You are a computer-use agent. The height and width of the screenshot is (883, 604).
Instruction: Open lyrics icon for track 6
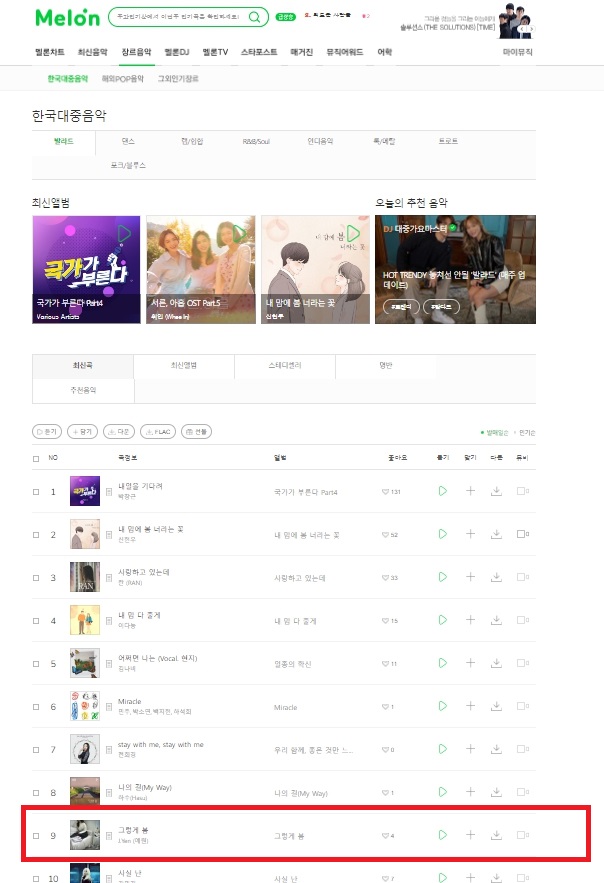[109, 707]
